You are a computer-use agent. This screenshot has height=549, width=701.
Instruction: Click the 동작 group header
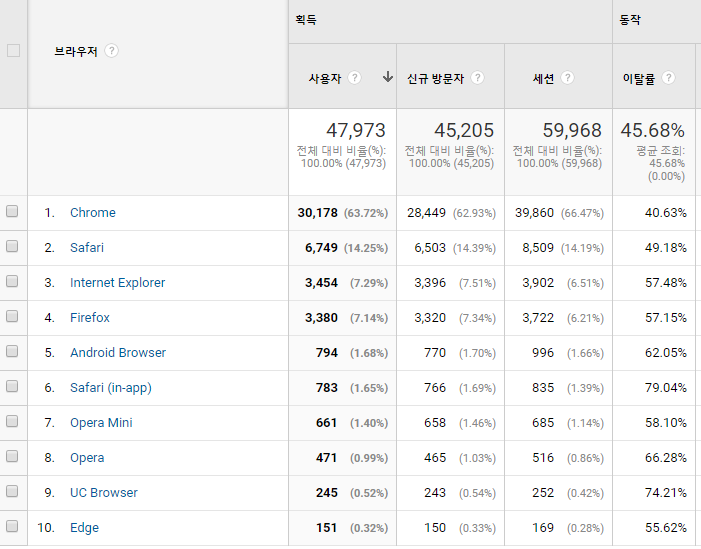pyautogui.click(x=630, y=20)
